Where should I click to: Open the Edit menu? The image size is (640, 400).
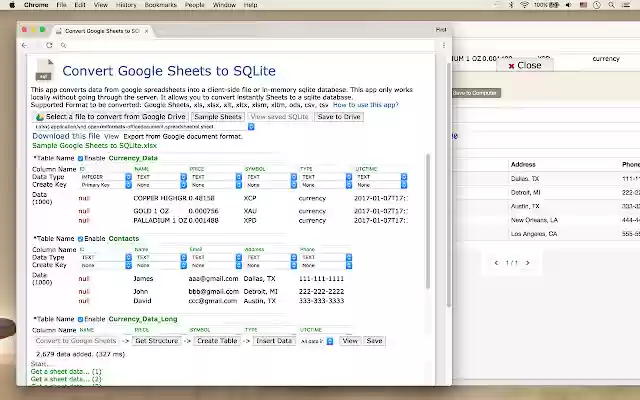click(x=80, y=5)
